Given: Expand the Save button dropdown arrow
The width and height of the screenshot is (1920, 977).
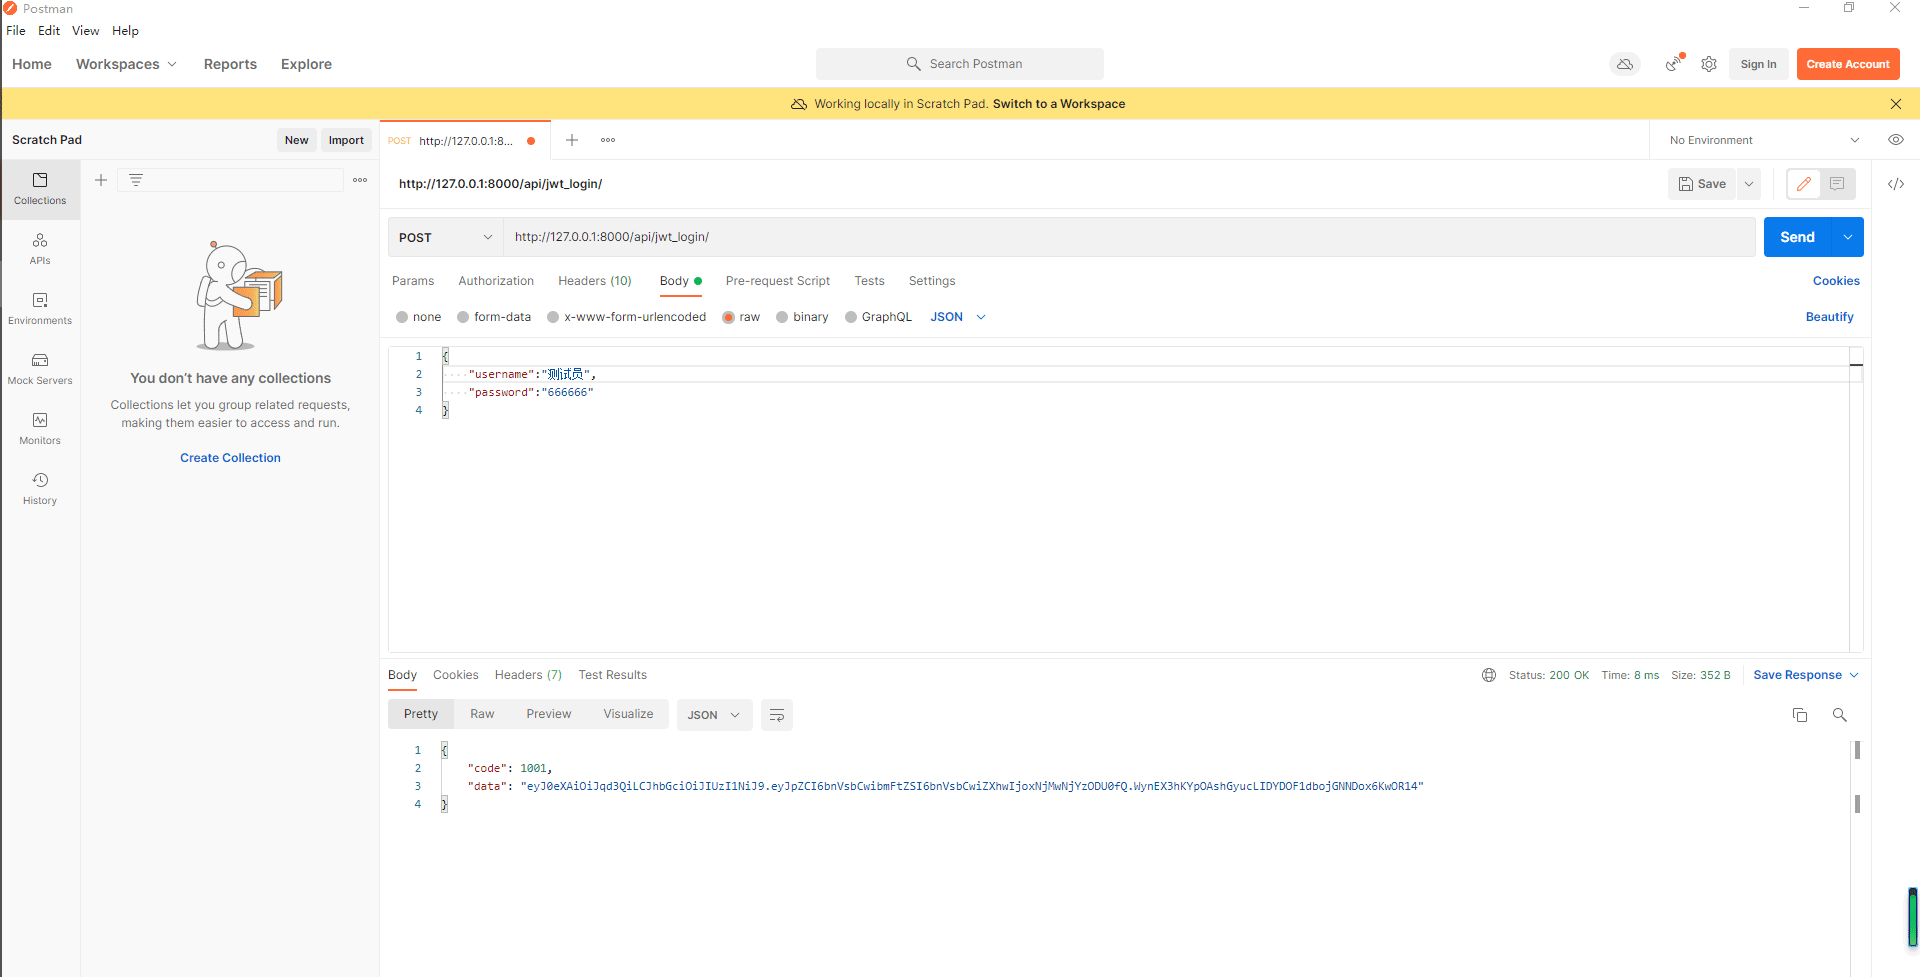Looking at the screenshot, I should pos(1749,184).
